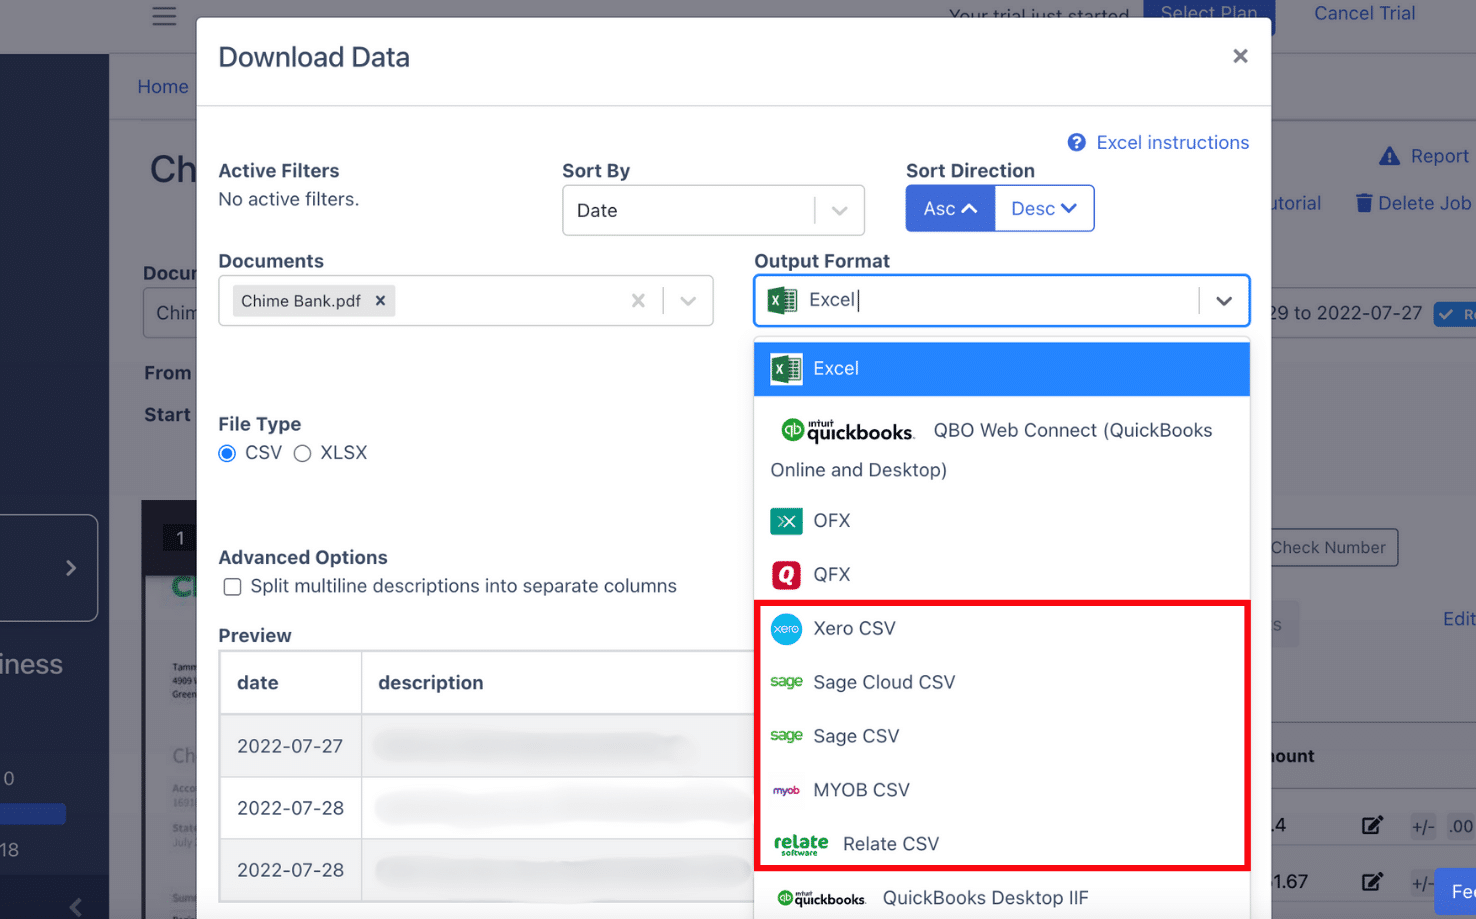Open the Sort By date dropdown
The width and height of the screenshot is (1476, 919).
point(838,210)
